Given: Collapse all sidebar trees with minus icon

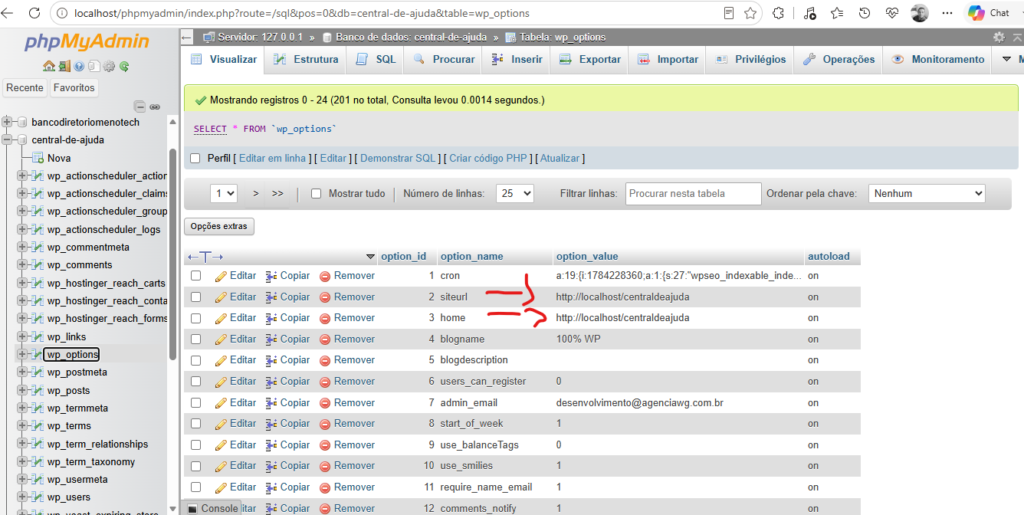Looking at the screenshot, I should pyautogui.click(x=140, y=106).
